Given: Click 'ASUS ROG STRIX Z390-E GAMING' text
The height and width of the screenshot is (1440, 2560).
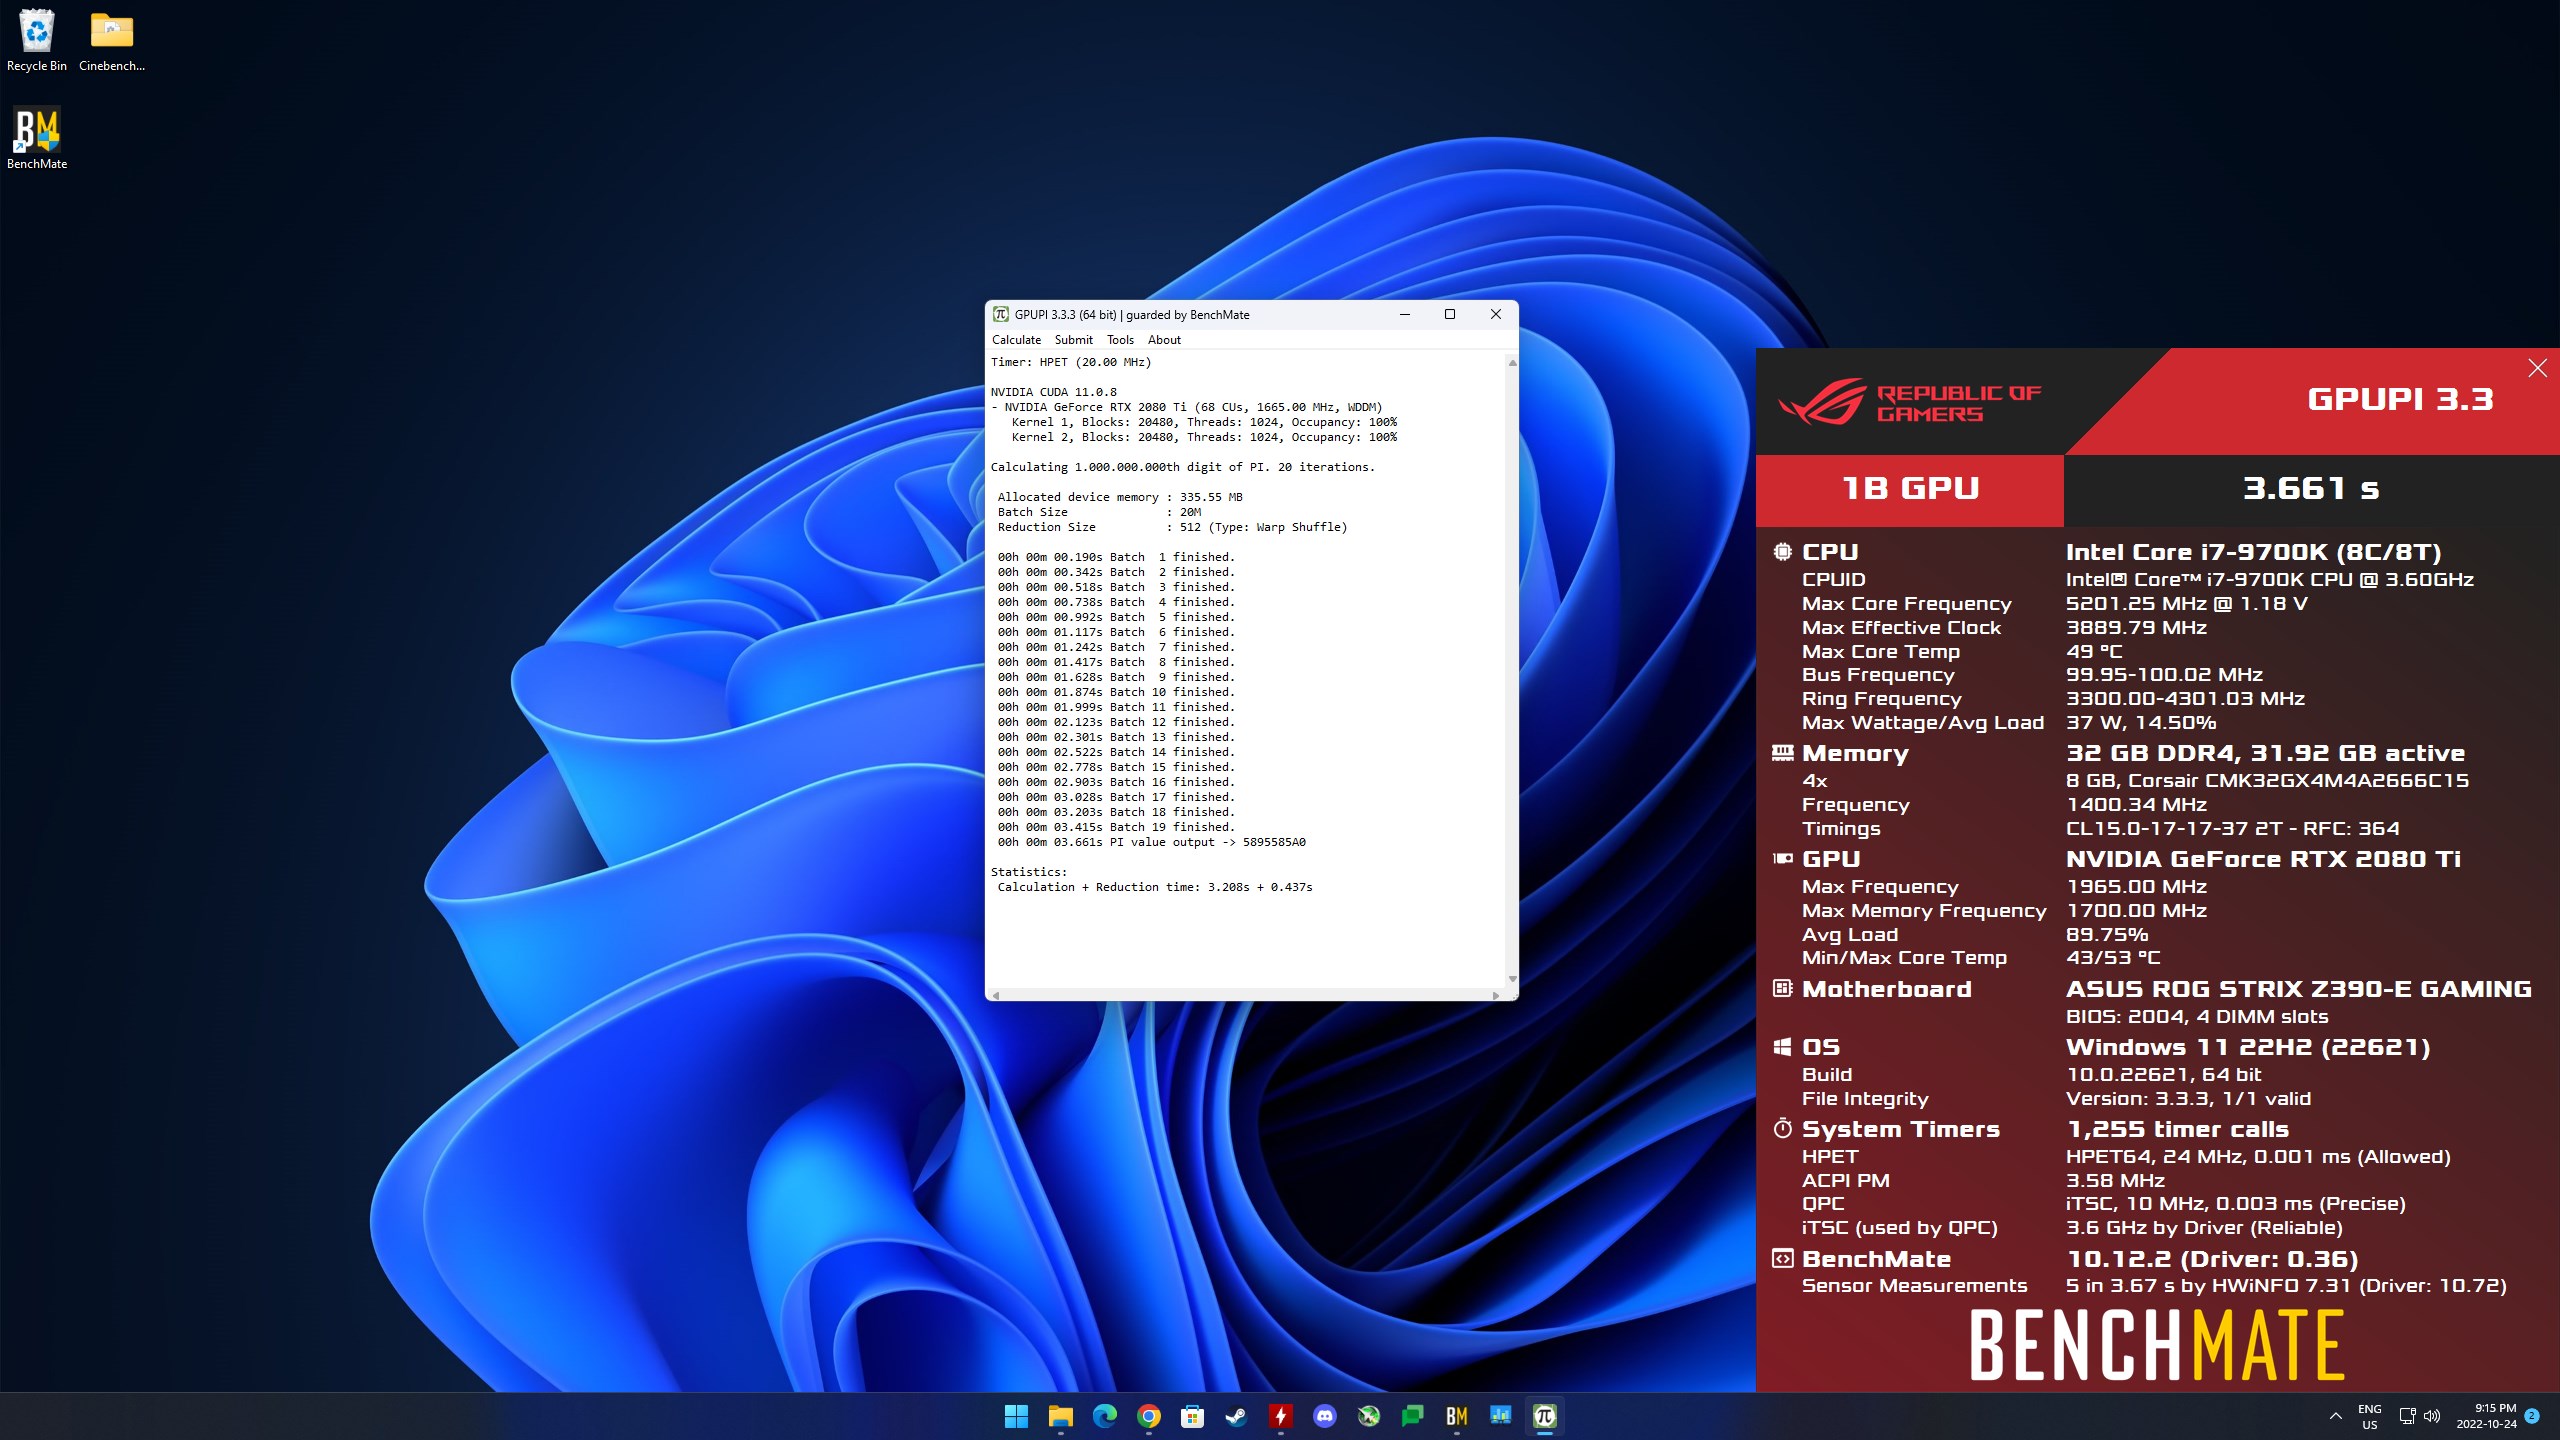Looking at the screenshot, I should coord(2299,989).
